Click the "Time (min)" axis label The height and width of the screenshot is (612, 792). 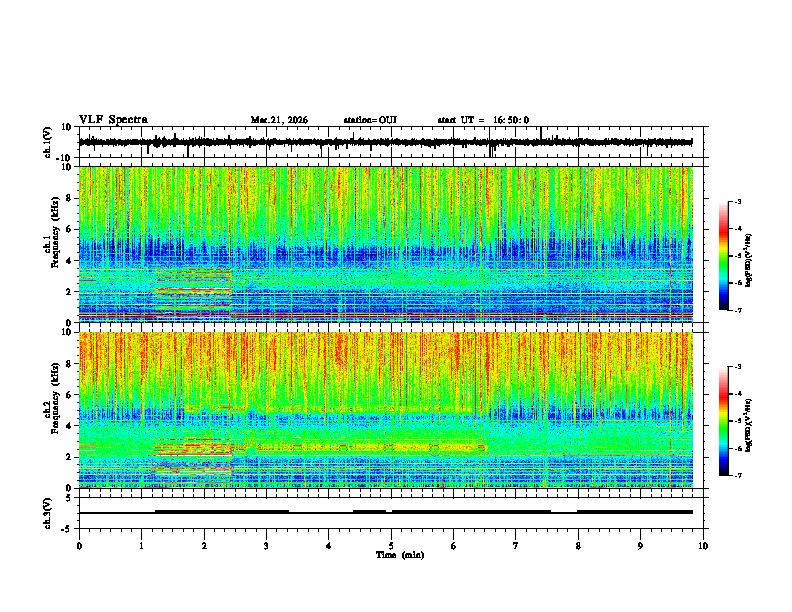[x=400, y=555]
